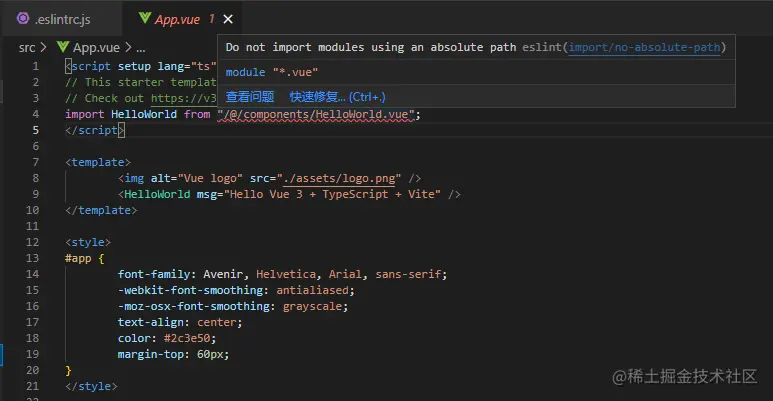Click the HelloWorld identifier in the import
Screen dimensions: 773x401
point(143,114)
